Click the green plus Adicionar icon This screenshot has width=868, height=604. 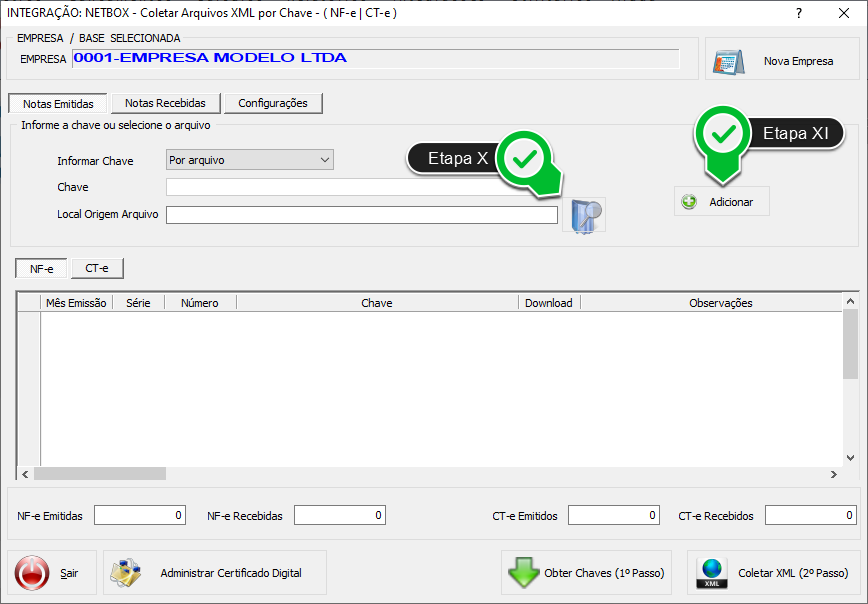pyautogui.click(x=689, y=202)
